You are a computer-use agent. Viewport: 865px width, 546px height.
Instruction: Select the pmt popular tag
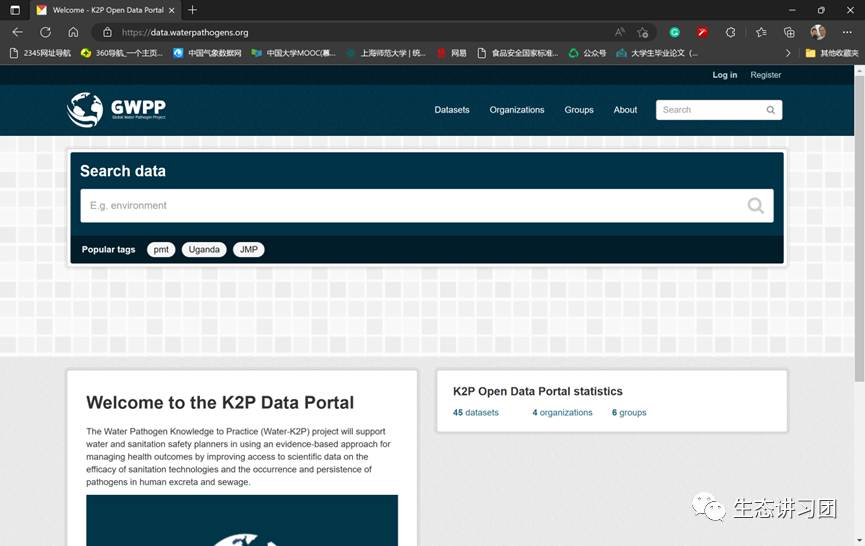tap(161, 250)
